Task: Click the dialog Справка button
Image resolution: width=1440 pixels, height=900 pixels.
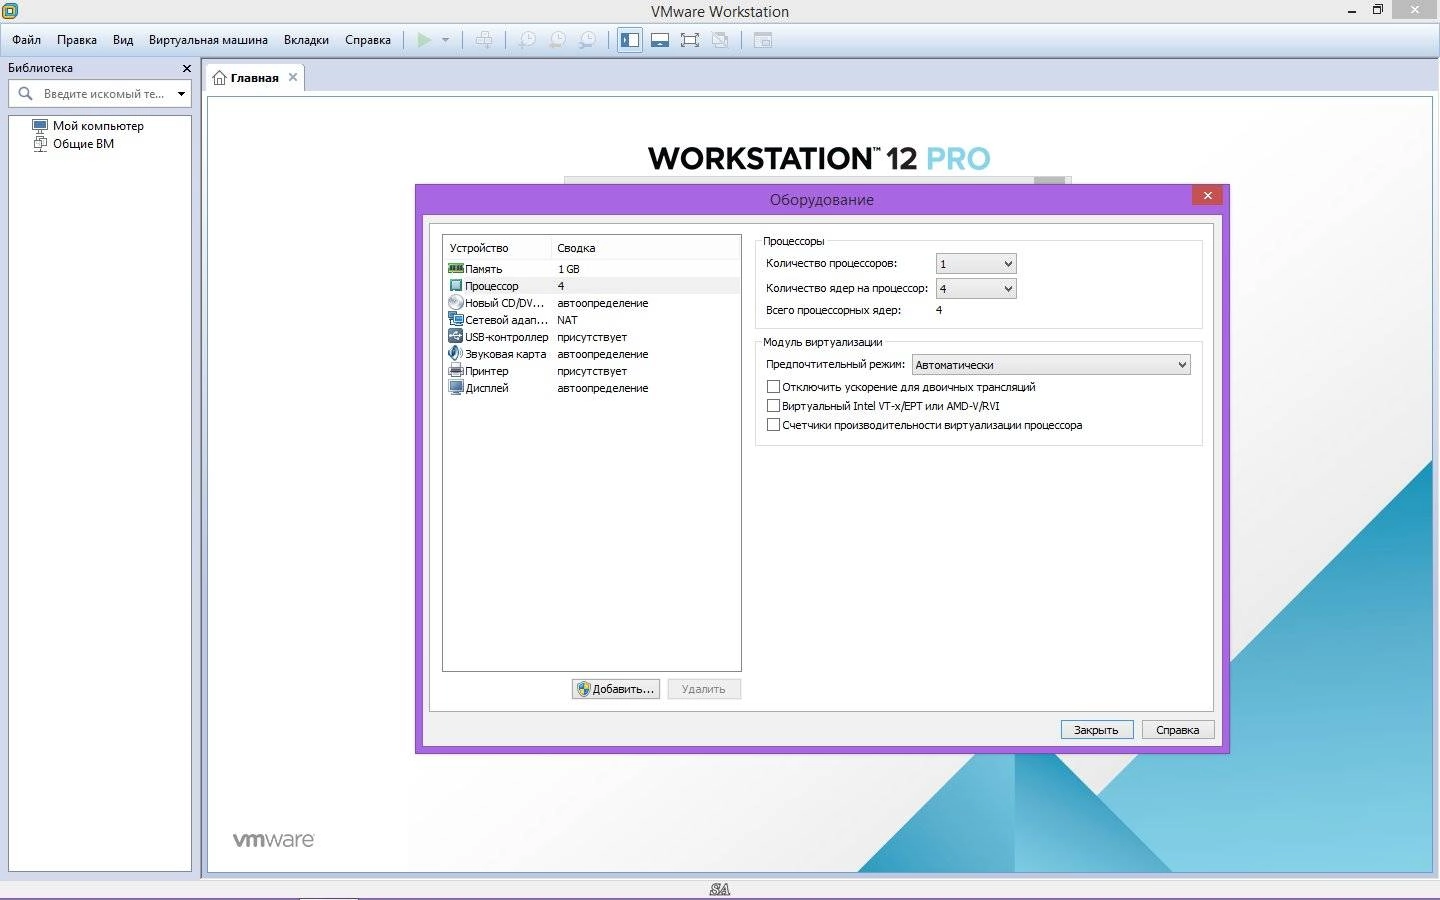Action: coord(1178,730)
